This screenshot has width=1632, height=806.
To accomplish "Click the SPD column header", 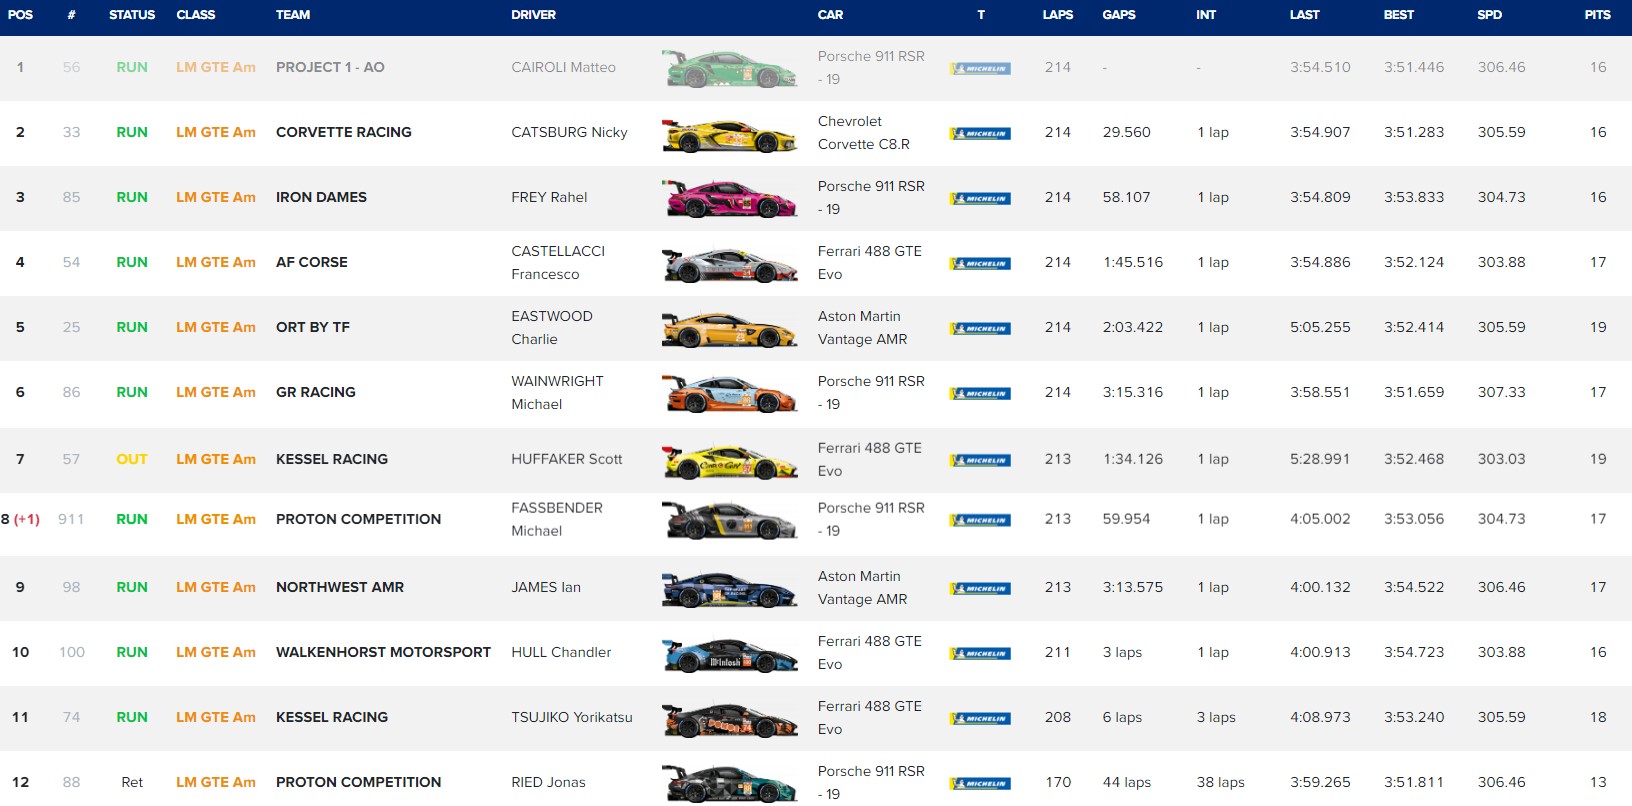I will pyautogui.click(x=1489, y=15).
